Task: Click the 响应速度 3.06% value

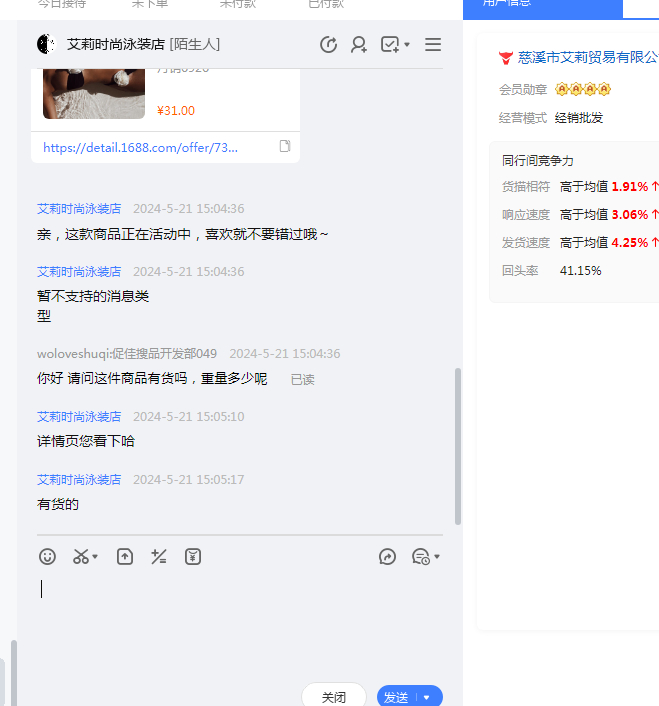Action: (x=630, y=215)
